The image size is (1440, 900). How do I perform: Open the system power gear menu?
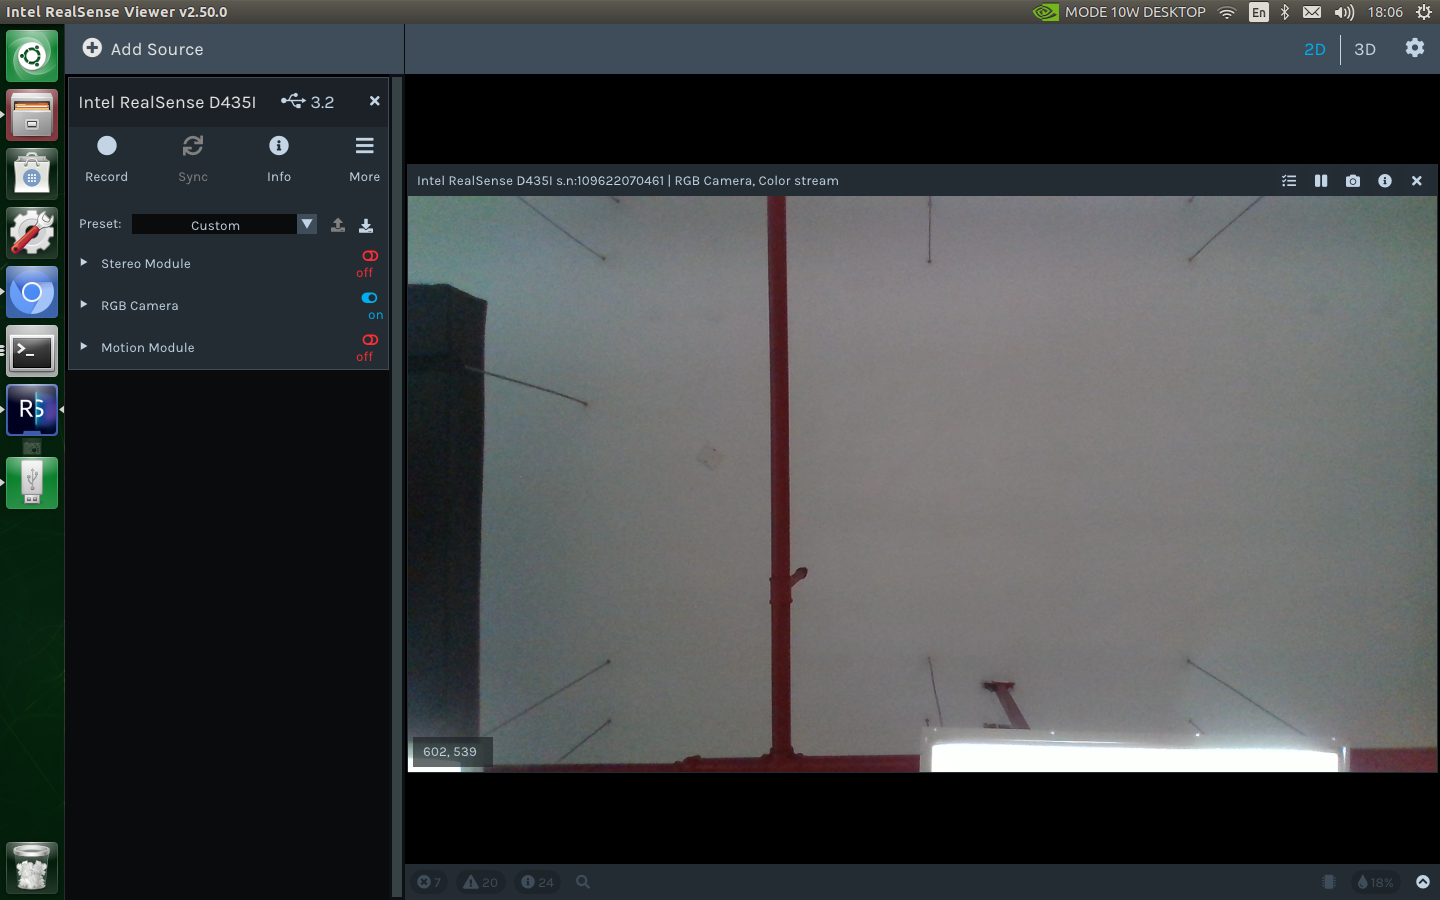pos(1424,12)
